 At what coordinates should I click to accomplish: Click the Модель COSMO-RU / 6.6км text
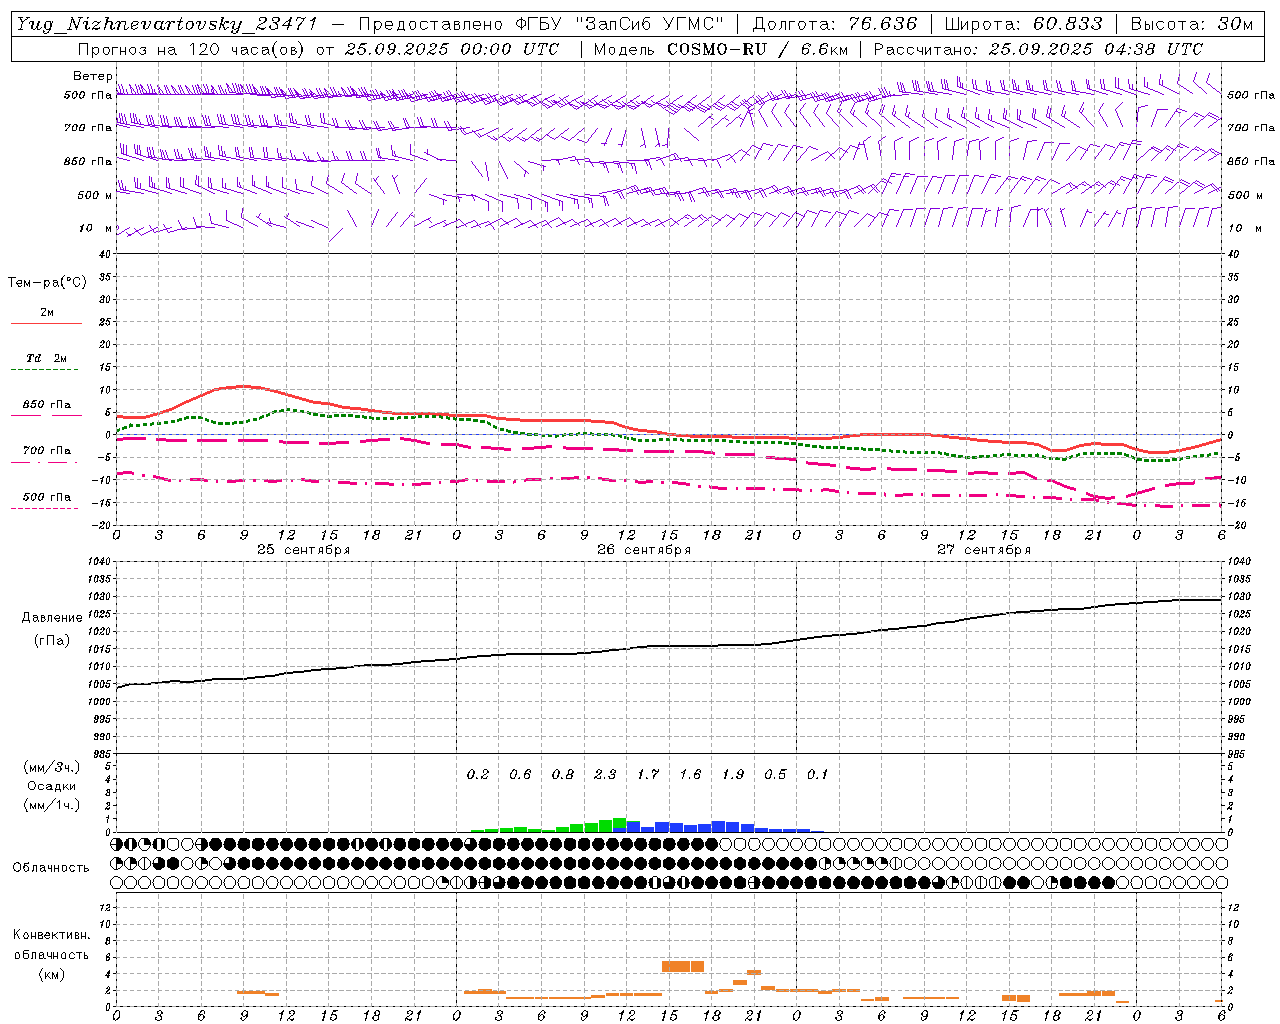point(720,49)
